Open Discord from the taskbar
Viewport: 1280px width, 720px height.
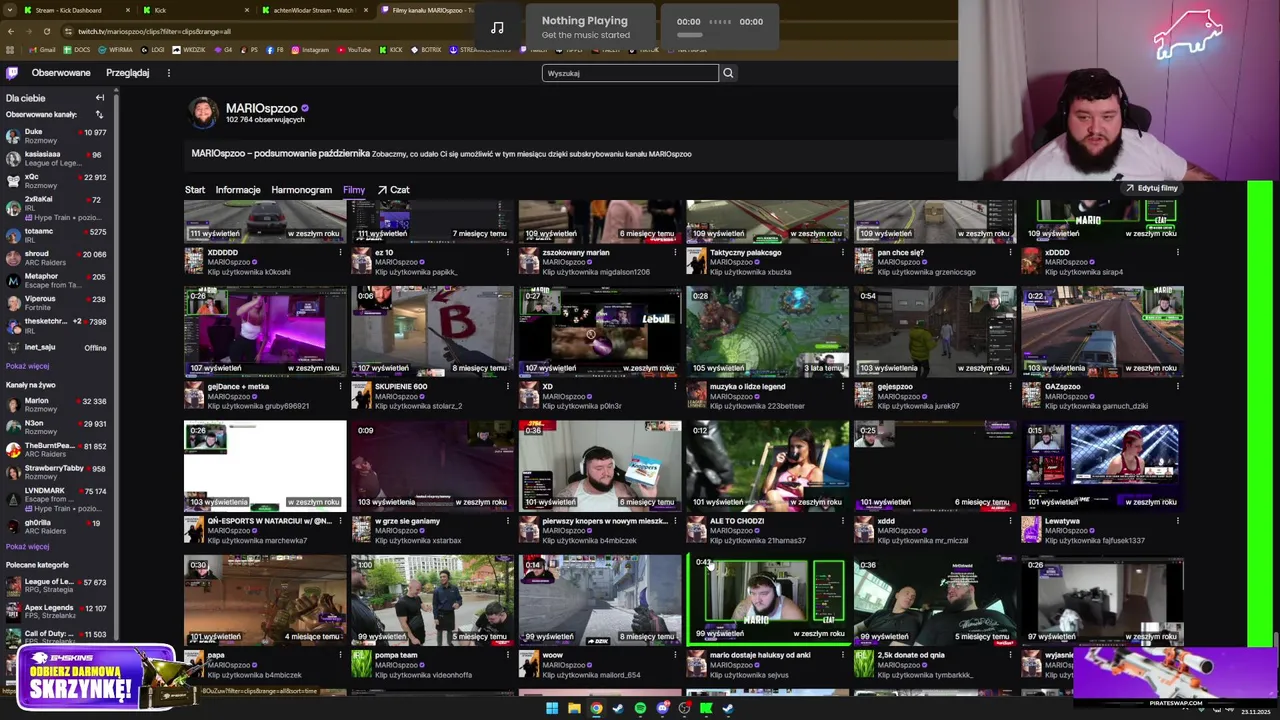pos(662,708)
